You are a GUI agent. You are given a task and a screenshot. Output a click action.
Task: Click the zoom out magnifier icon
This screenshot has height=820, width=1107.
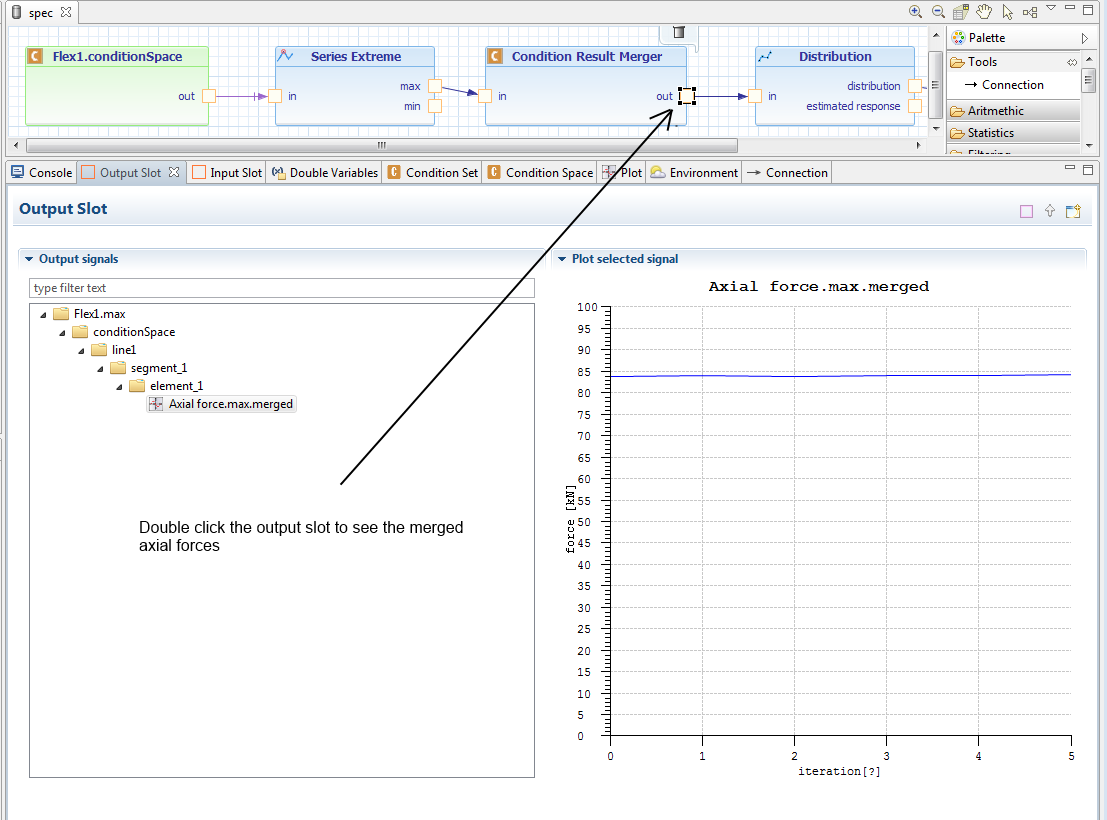click(938, 12)
